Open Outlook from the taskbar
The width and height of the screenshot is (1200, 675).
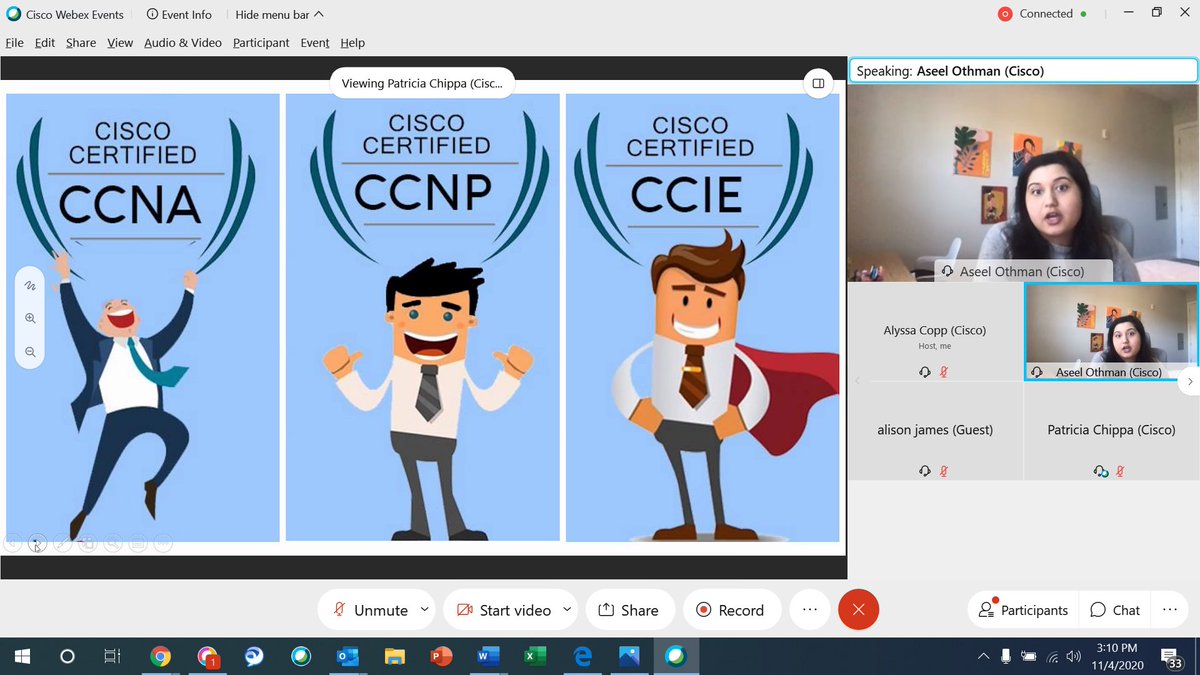pos(348,657)
